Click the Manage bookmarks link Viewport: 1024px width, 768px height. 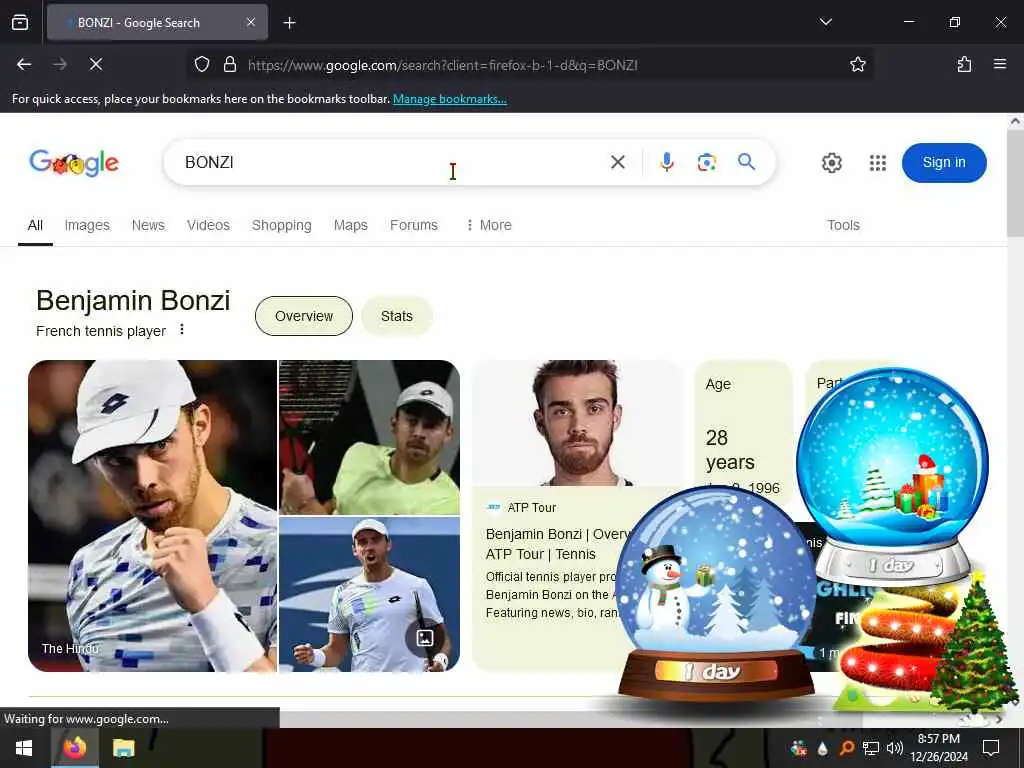click(x=449, y=99)
